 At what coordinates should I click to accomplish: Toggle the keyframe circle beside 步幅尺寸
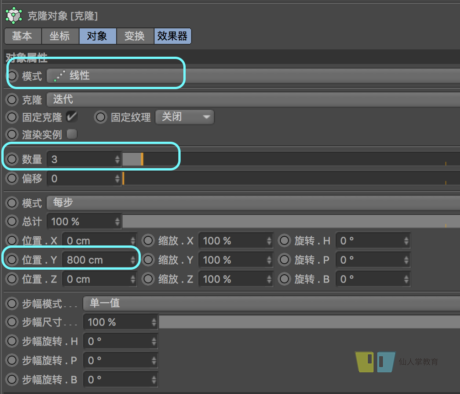point(12,322)
